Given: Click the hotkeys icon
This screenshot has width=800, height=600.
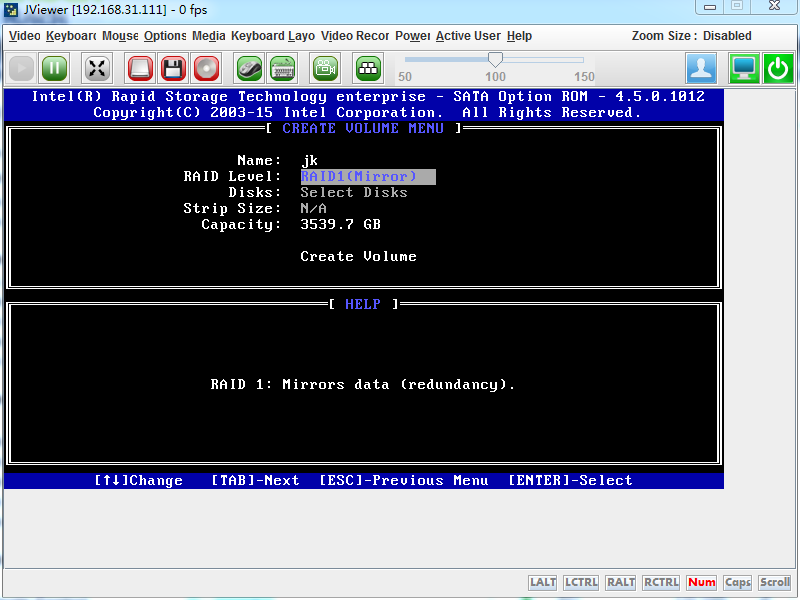Looking at the screenshot, I should [368, 68].
